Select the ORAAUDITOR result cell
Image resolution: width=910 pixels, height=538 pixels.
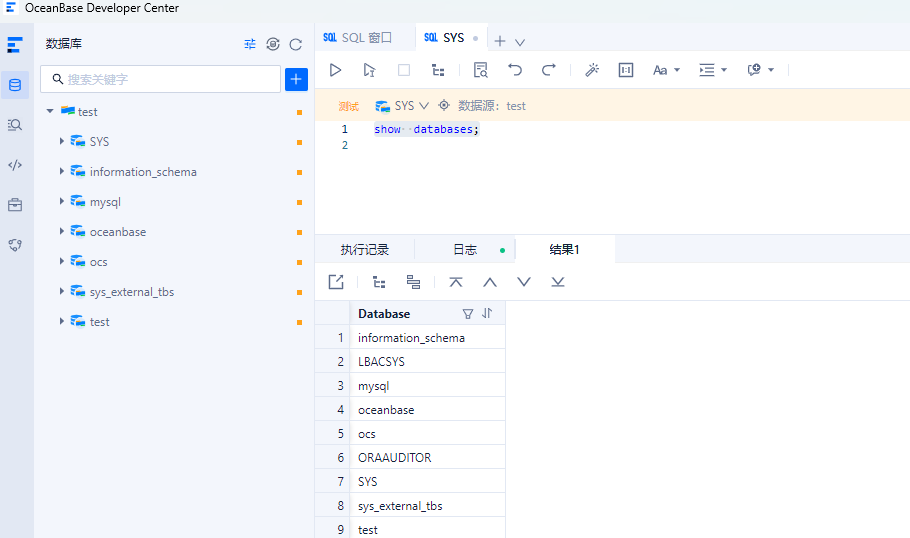(x=428, y=457)
